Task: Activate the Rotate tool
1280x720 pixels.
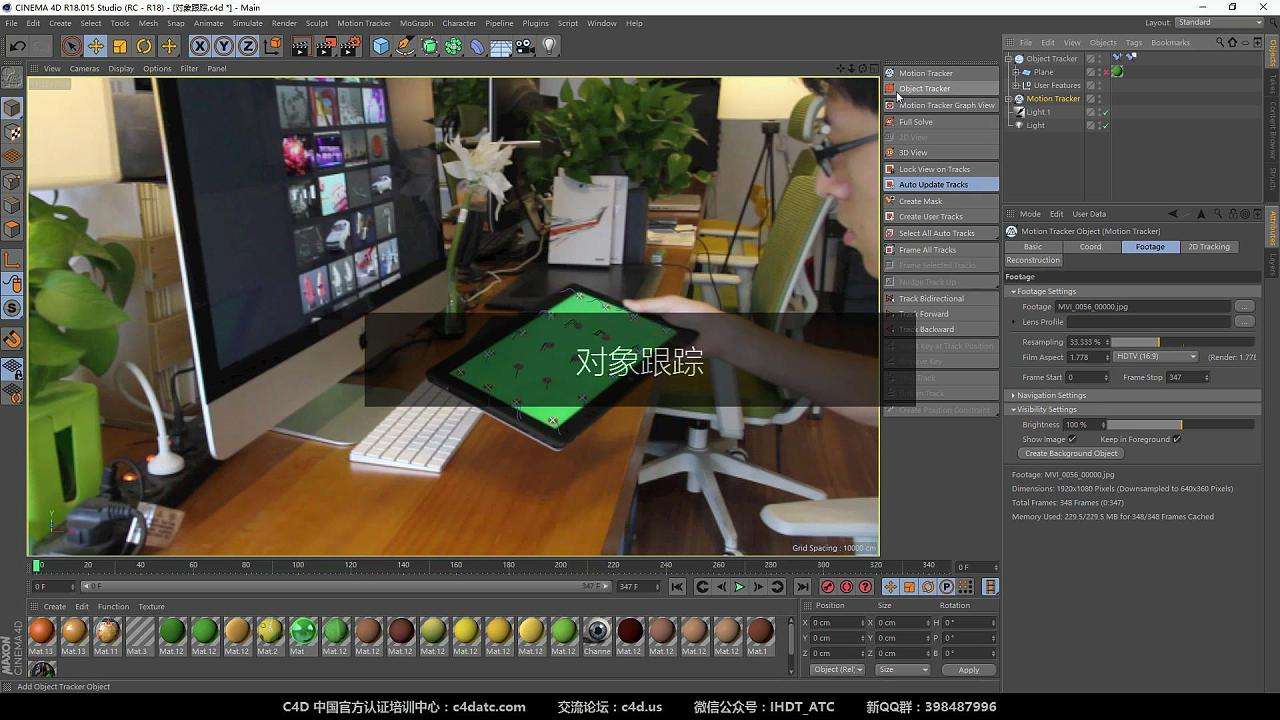Action: pyautogui.click(x=144, y=46)
